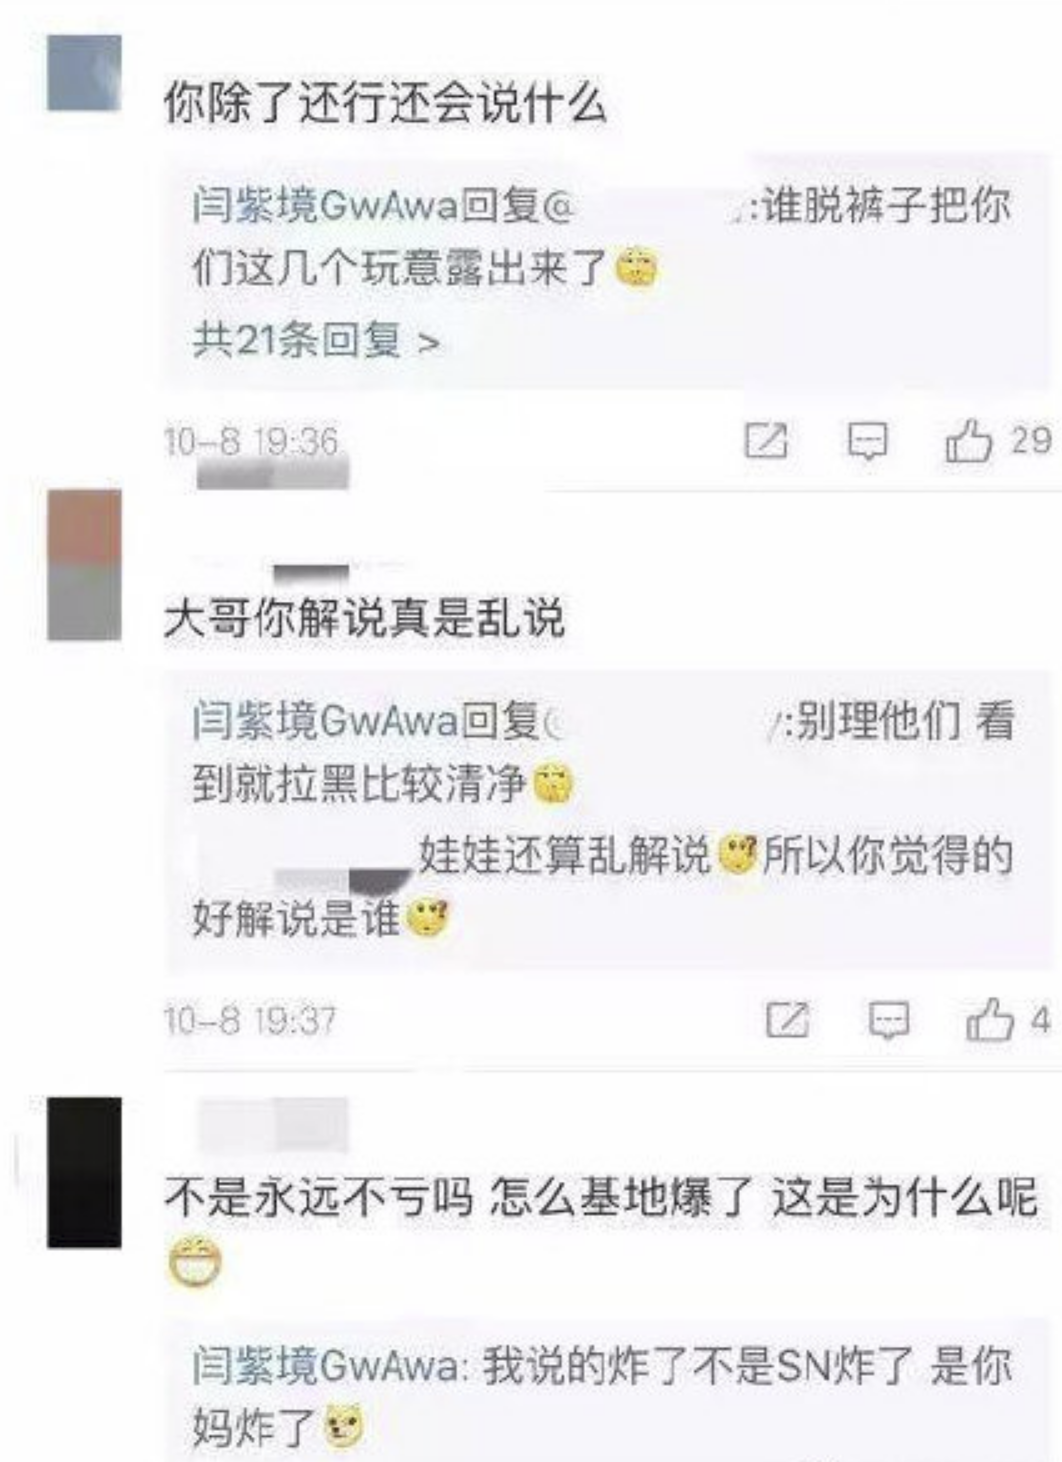Image resolution: width=1062 pixels, height=1462 pixels.
Task: Like the comment with 29 likes
Action: [x=968, y=441]
